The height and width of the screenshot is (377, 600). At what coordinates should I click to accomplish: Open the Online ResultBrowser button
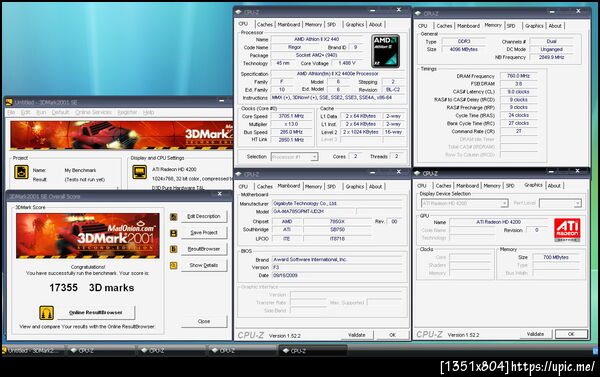coord(96,313)
